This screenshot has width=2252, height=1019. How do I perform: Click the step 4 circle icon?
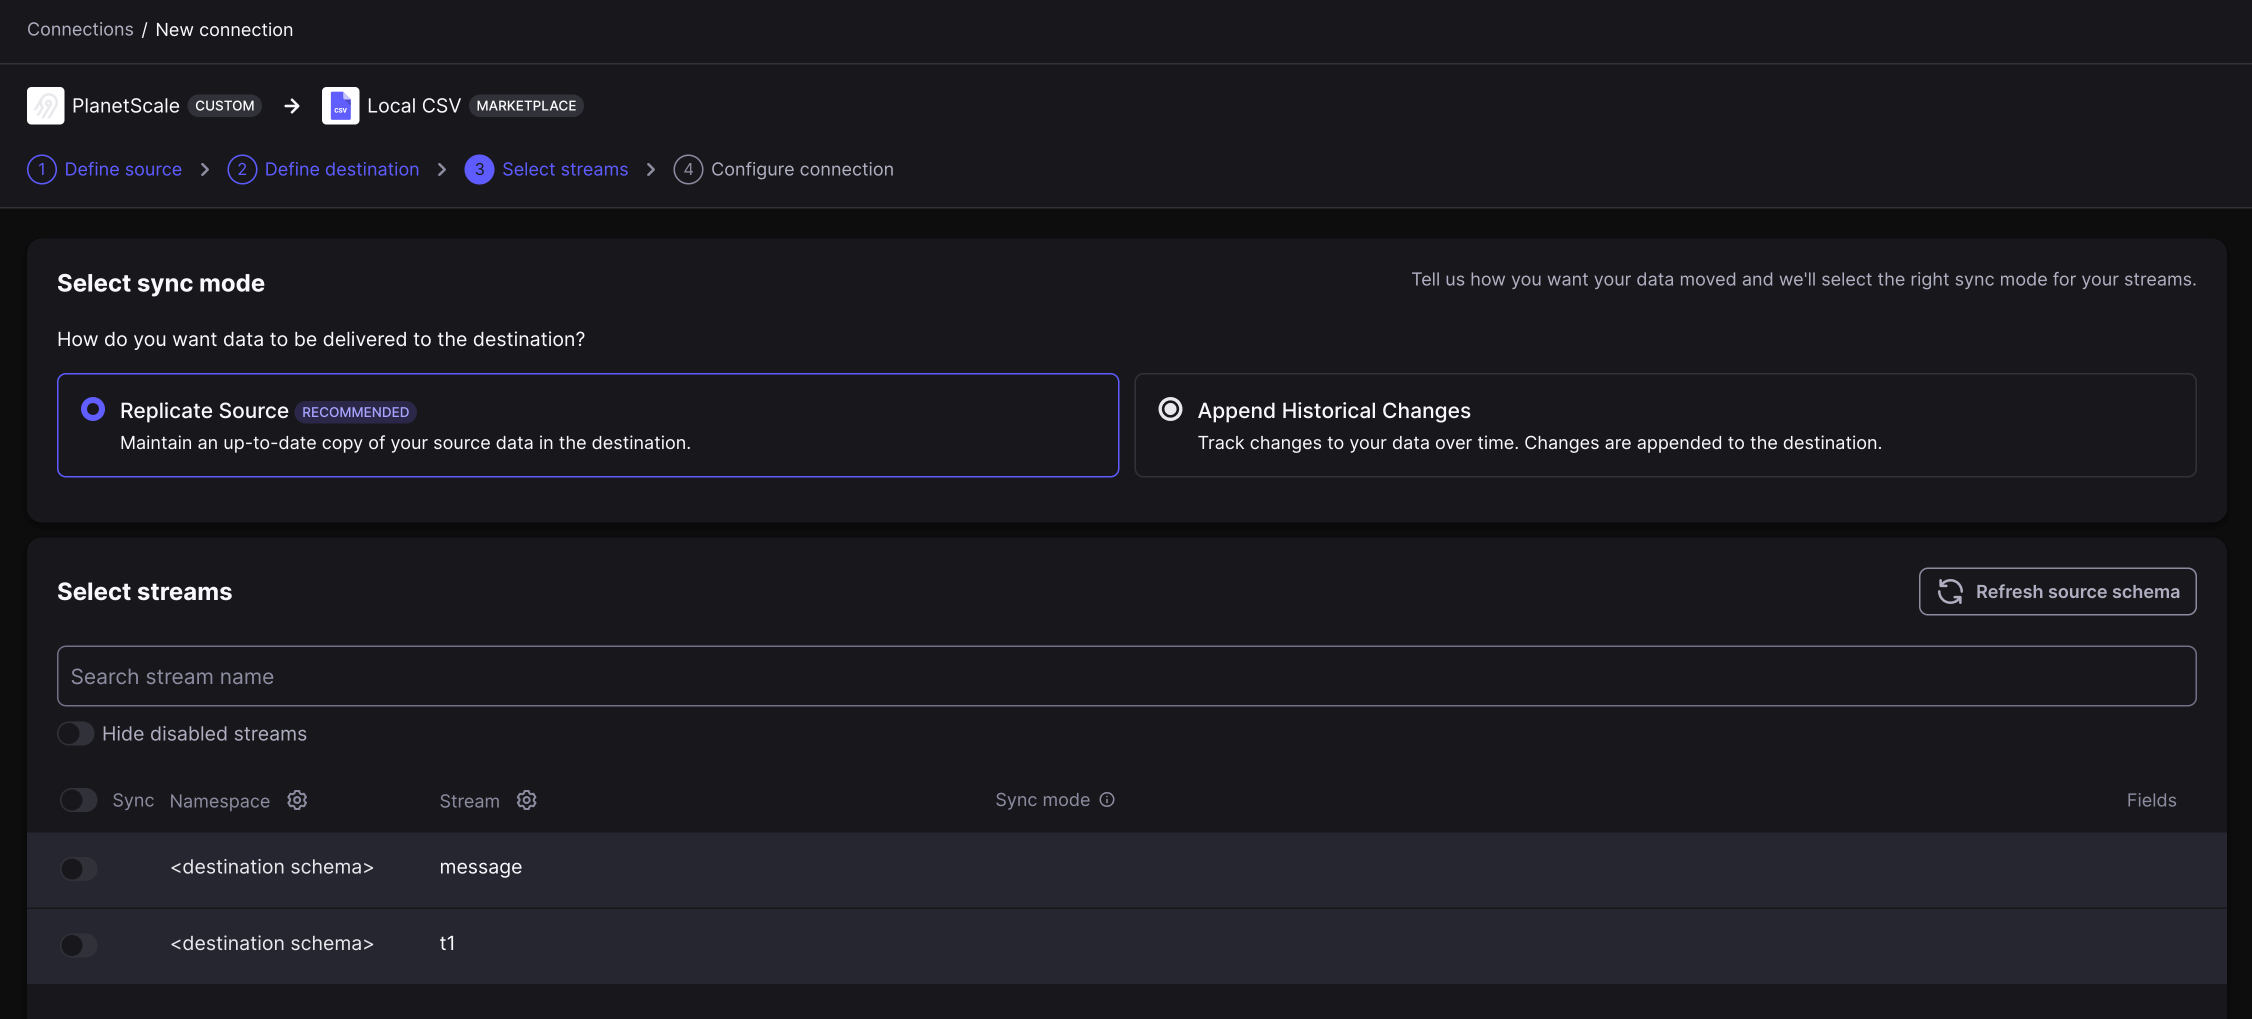688,169
